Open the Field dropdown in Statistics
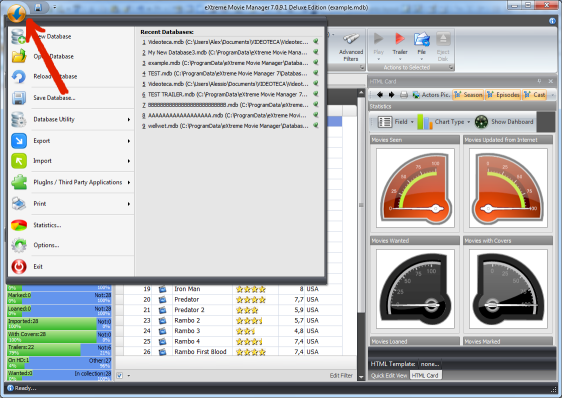562x398 pixels. [x=396, y=122]
